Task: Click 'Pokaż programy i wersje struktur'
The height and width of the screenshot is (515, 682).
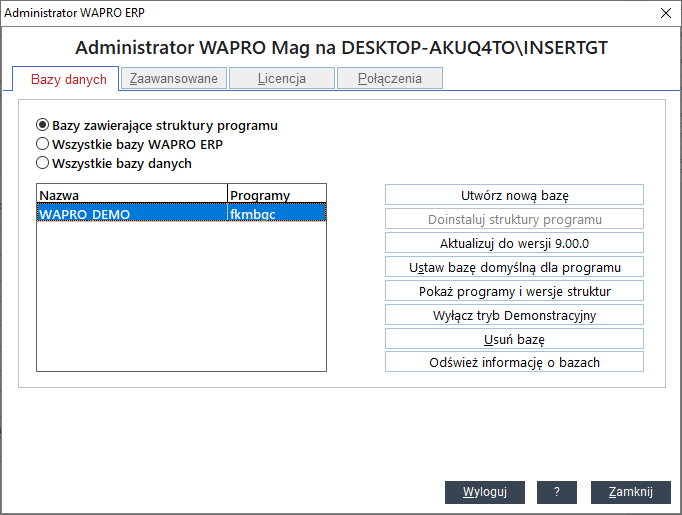Action: point(514,291)
